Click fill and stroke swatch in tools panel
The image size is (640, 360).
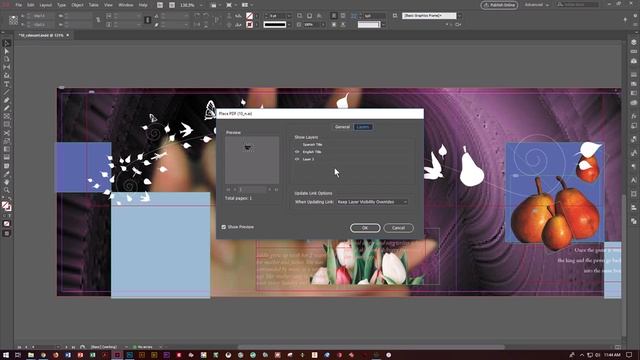coord(7,206)
